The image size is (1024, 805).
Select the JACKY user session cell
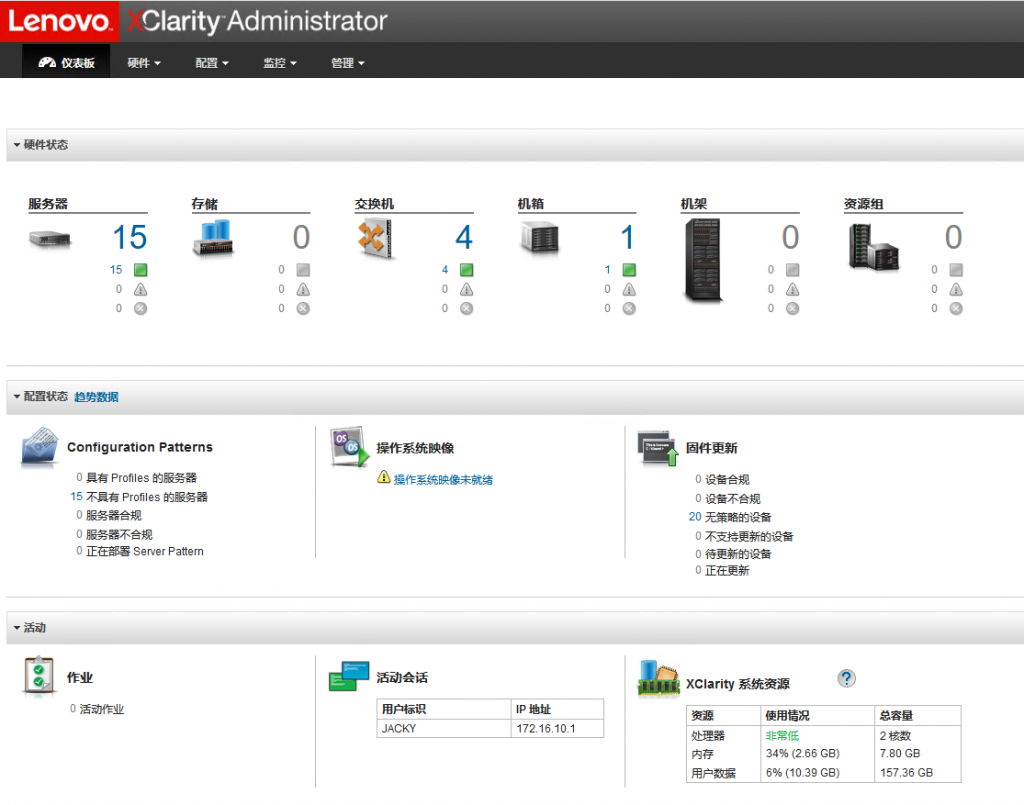[444, 729]
